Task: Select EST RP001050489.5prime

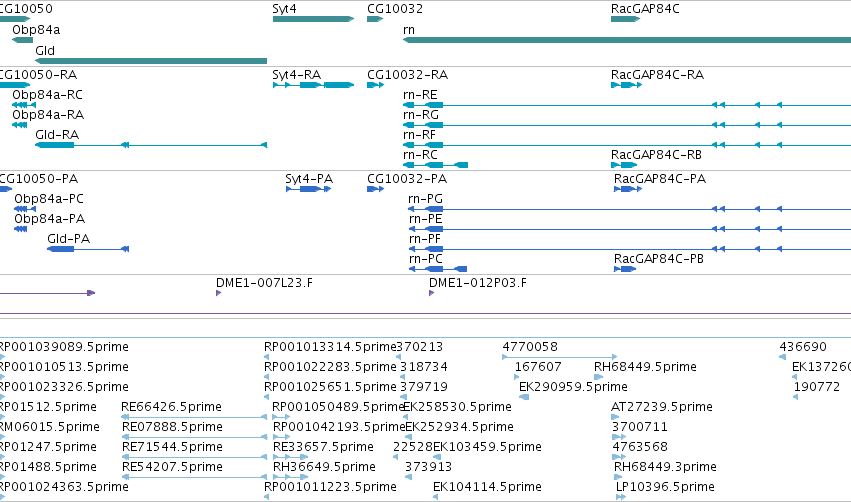Action: (338, 407)
